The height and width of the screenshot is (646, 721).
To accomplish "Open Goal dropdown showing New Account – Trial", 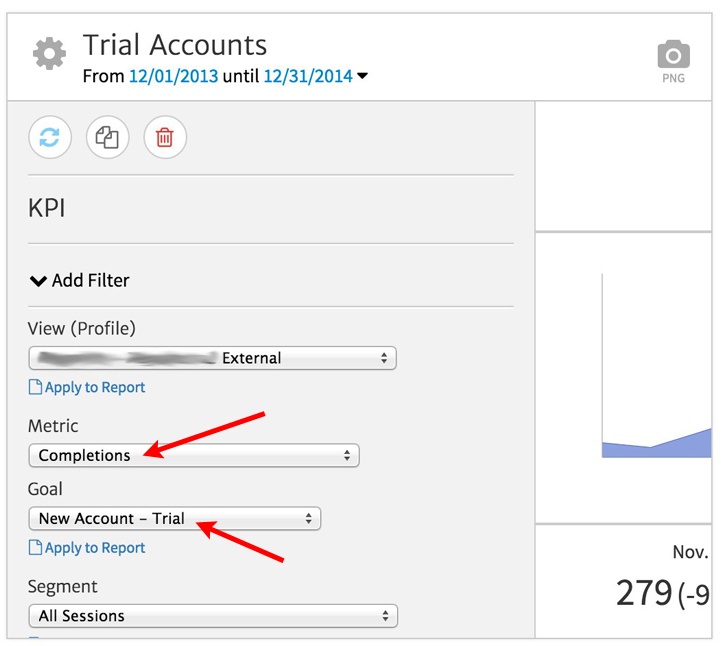I will 174,518.
